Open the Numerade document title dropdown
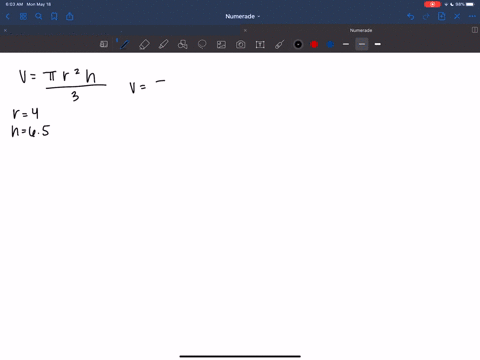The image size is (480, 360). point(242,16)
